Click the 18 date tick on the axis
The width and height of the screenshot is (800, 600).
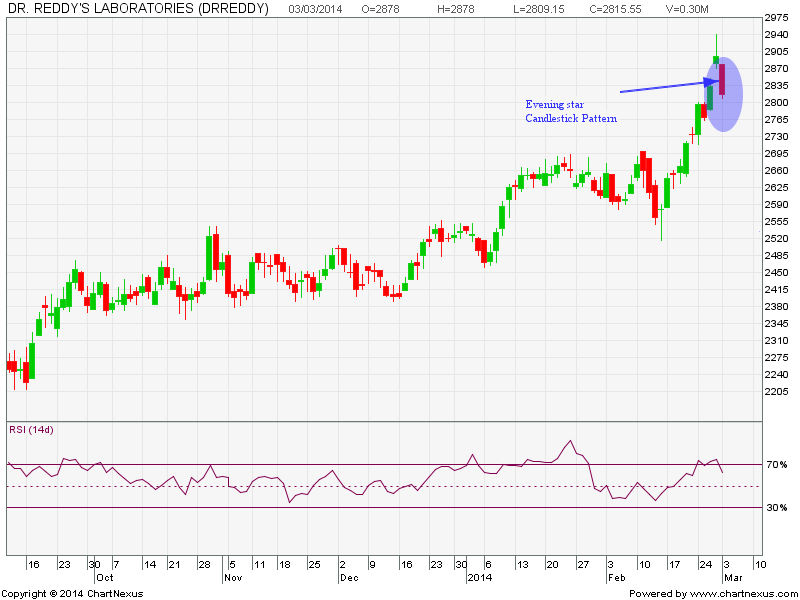point(284,565)
